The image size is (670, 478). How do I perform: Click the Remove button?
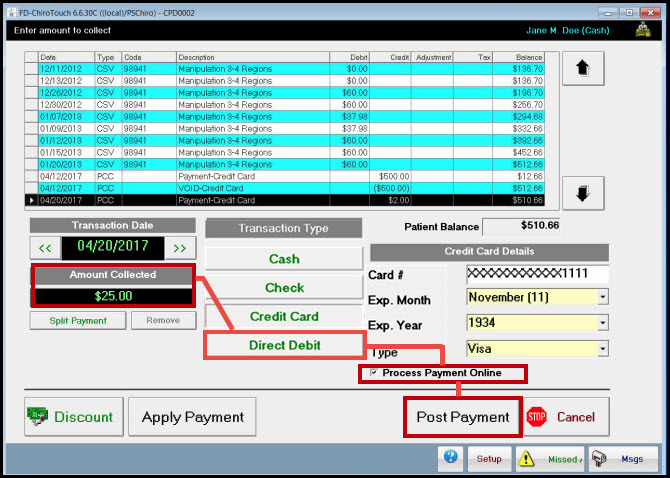[163, 320]
